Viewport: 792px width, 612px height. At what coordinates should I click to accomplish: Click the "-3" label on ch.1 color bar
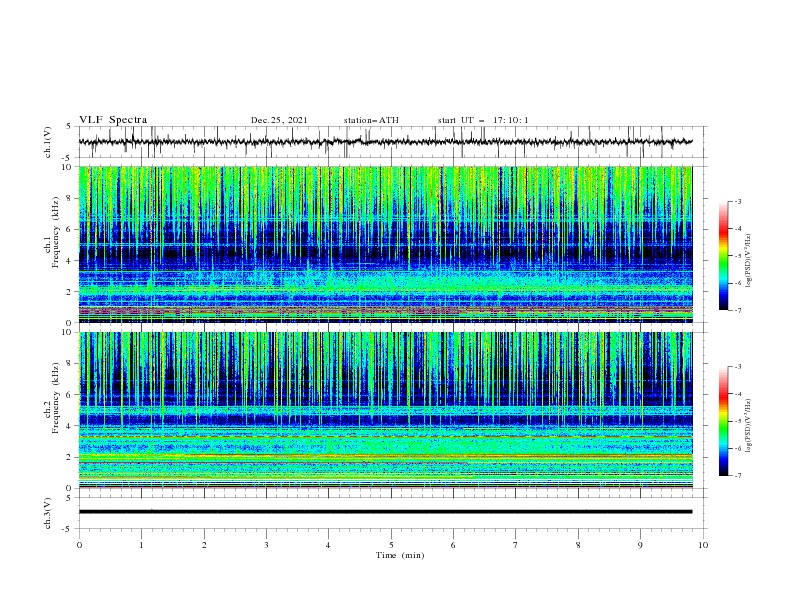point(737,201)
